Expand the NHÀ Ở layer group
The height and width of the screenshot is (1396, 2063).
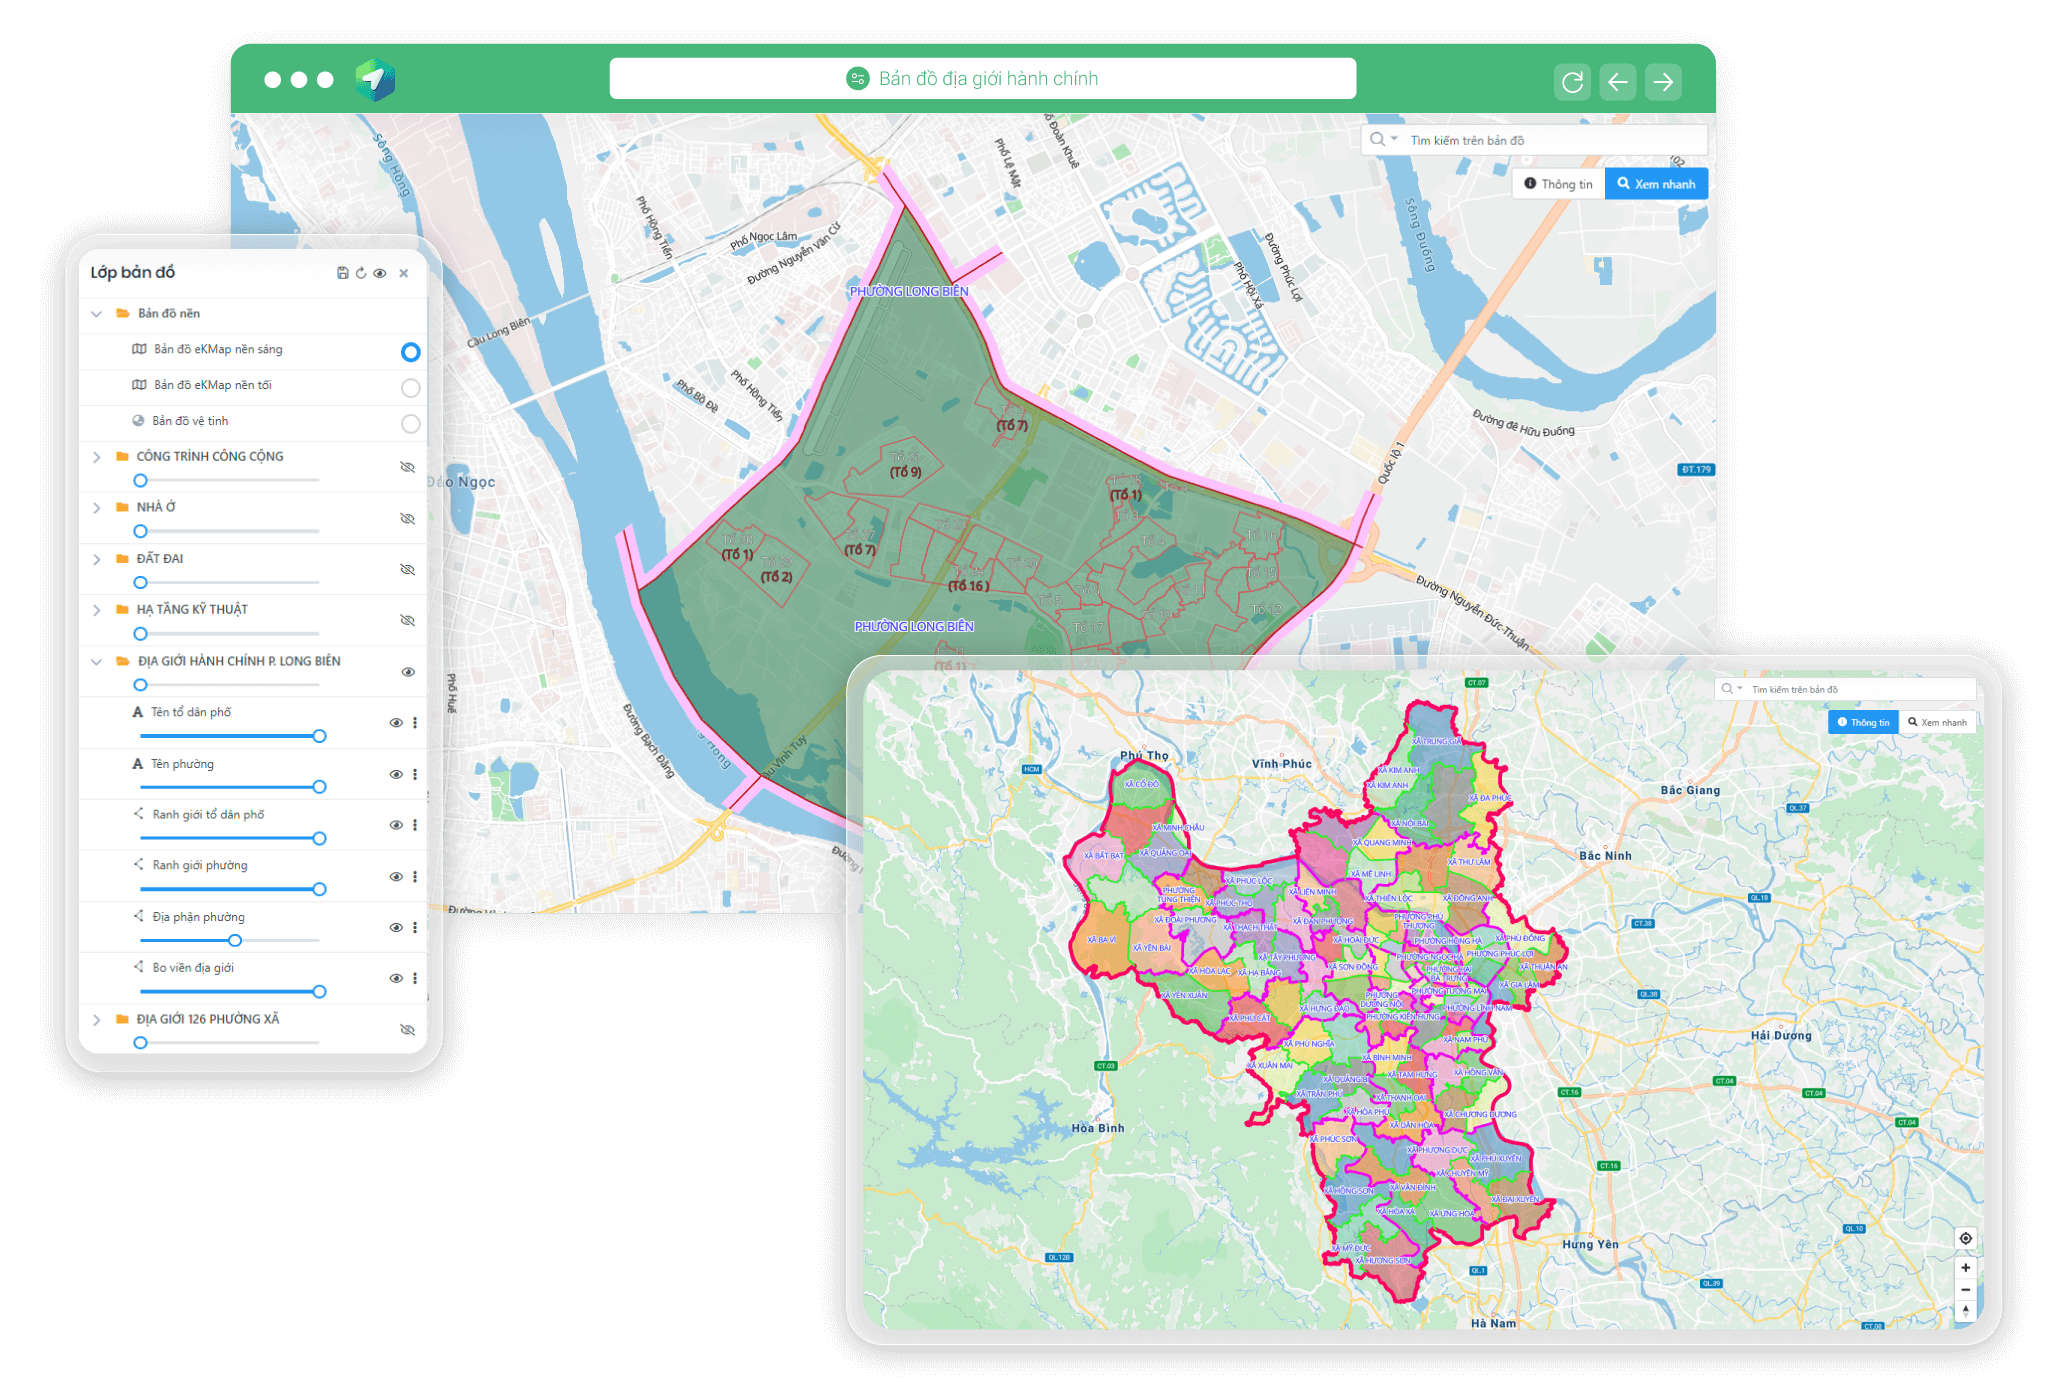pos(96,507)
